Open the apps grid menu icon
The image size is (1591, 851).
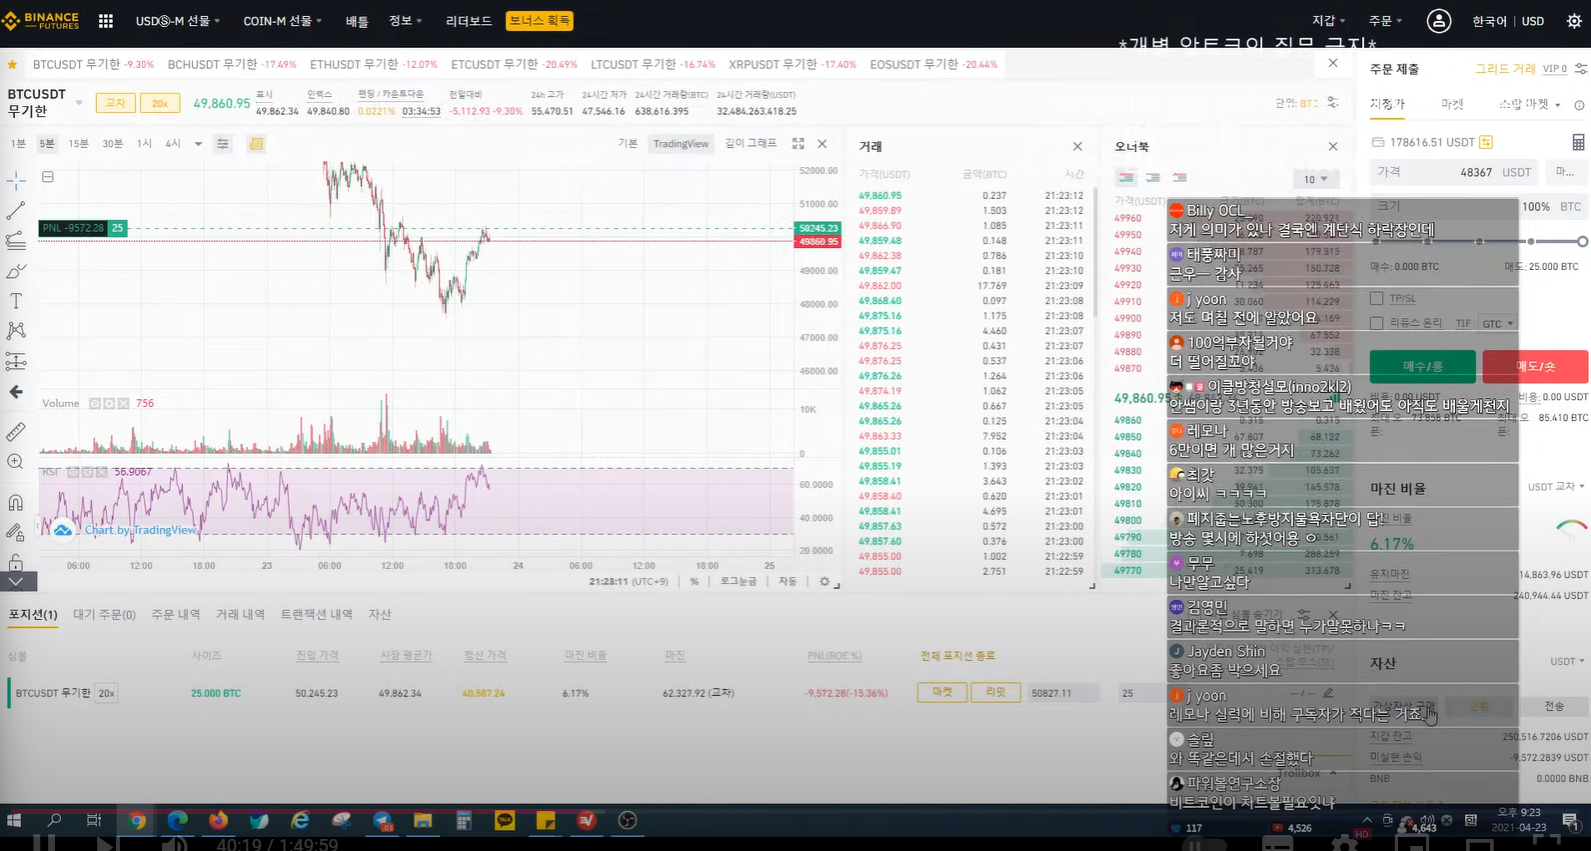click(x=106, y=21)
